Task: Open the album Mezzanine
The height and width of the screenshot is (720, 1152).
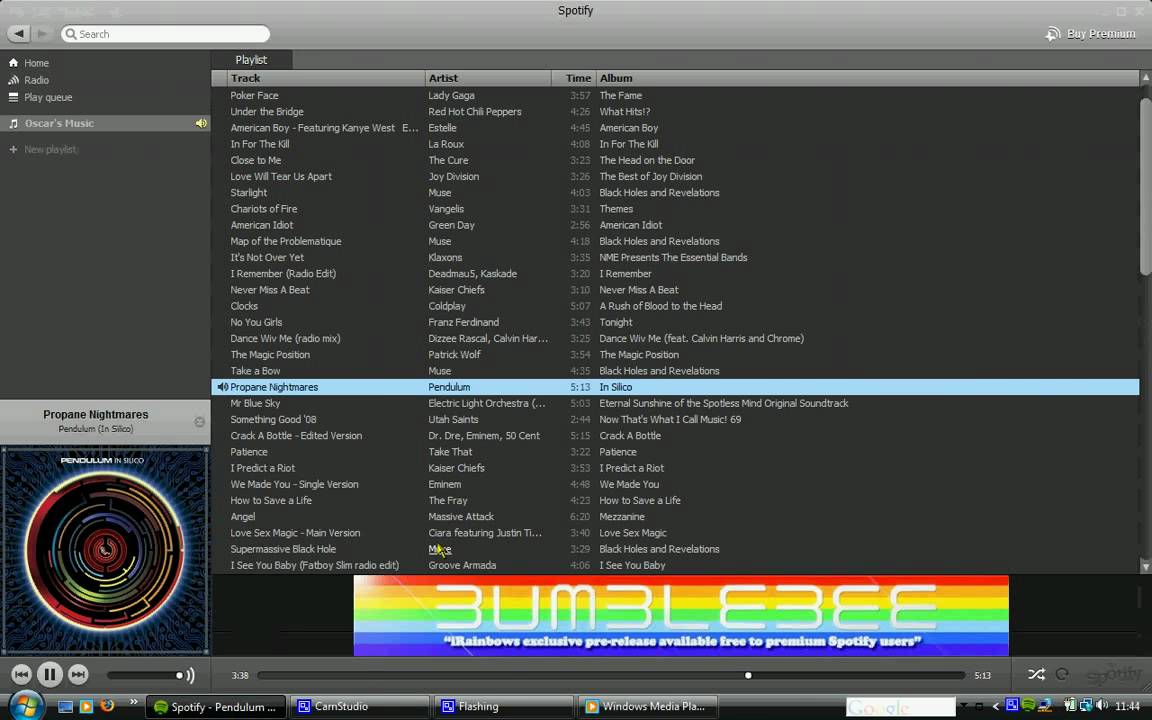Action: pyautogui.click(x=622, y=516)
